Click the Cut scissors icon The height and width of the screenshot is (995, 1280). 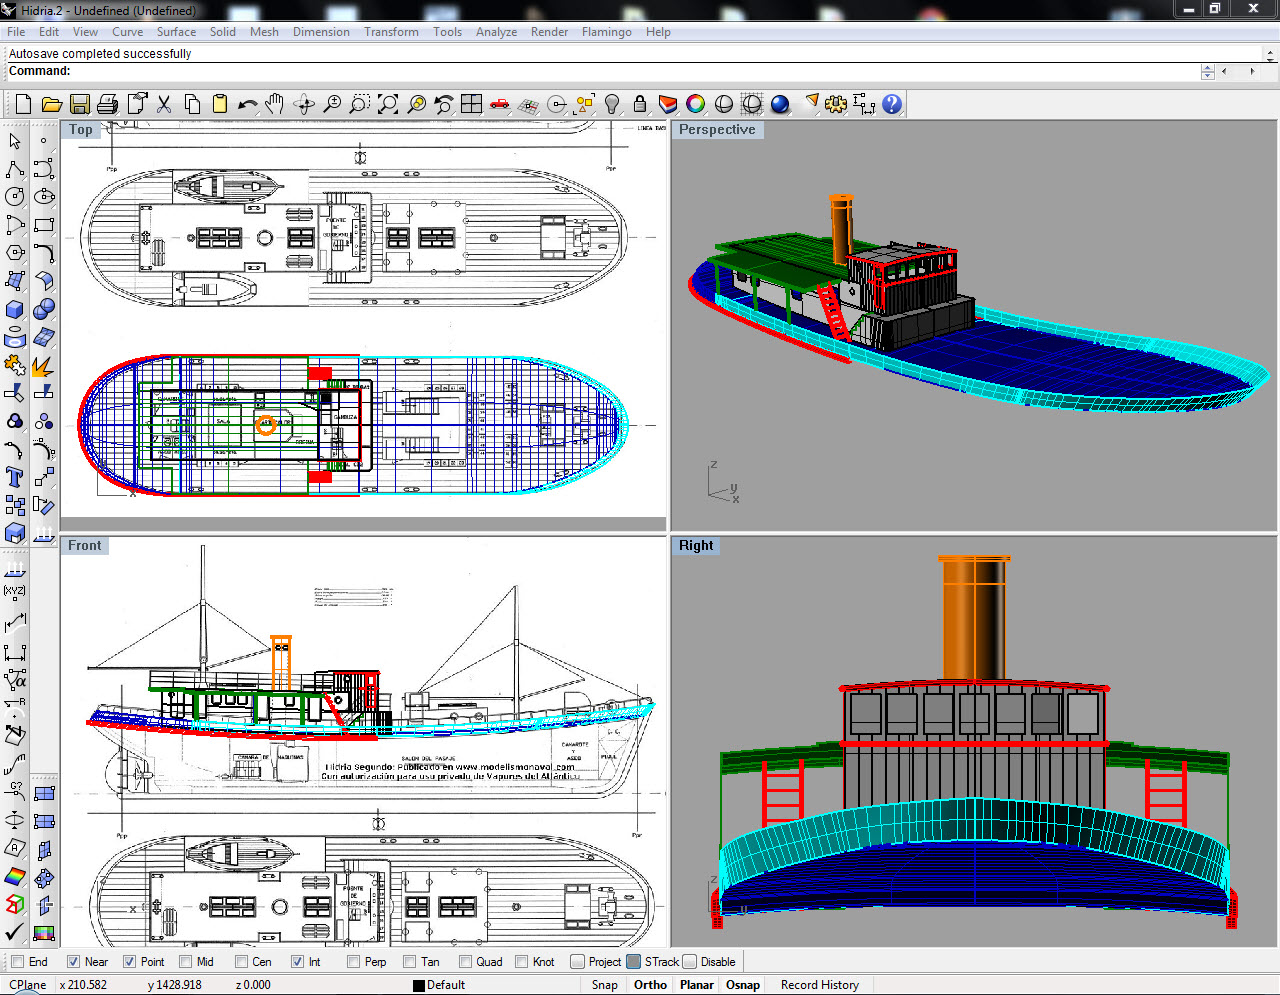(x=164, y=104)
